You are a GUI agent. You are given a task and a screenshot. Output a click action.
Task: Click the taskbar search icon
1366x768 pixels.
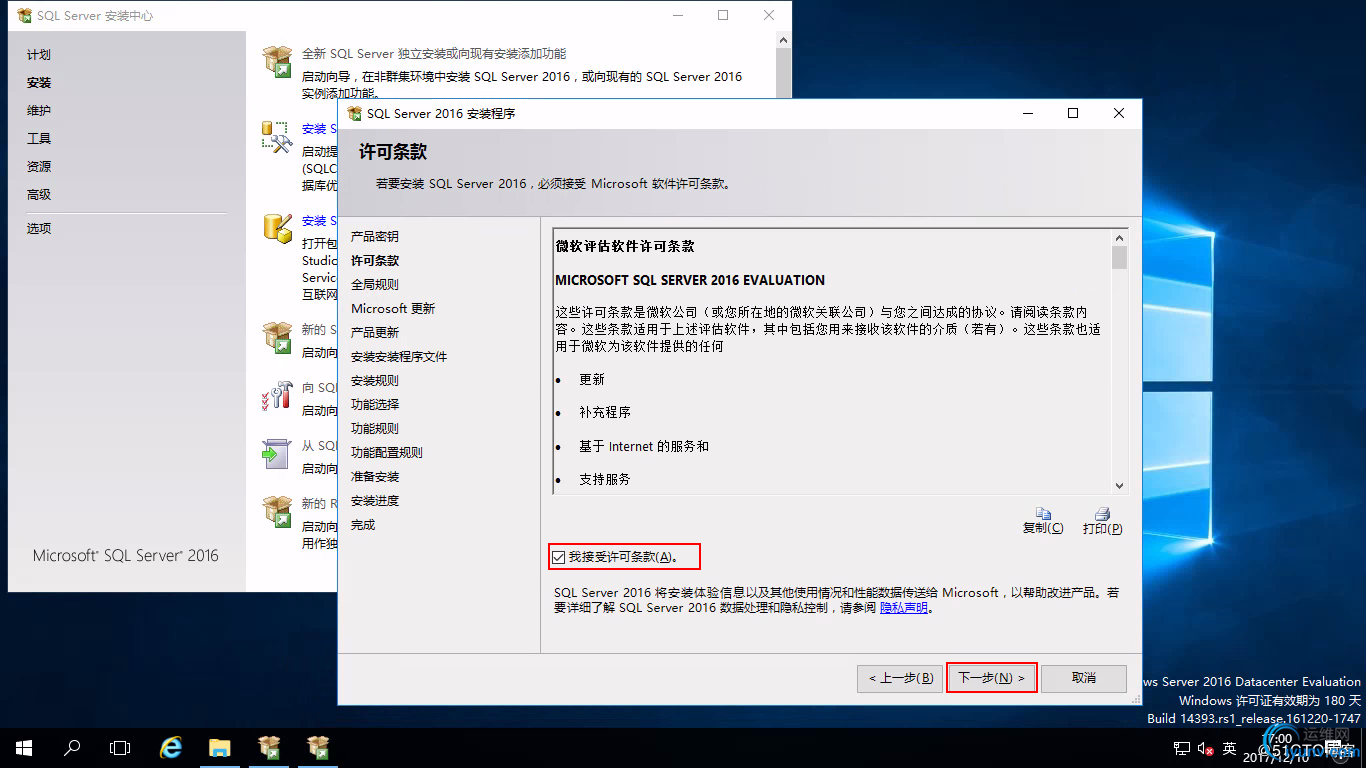point(72,747)
